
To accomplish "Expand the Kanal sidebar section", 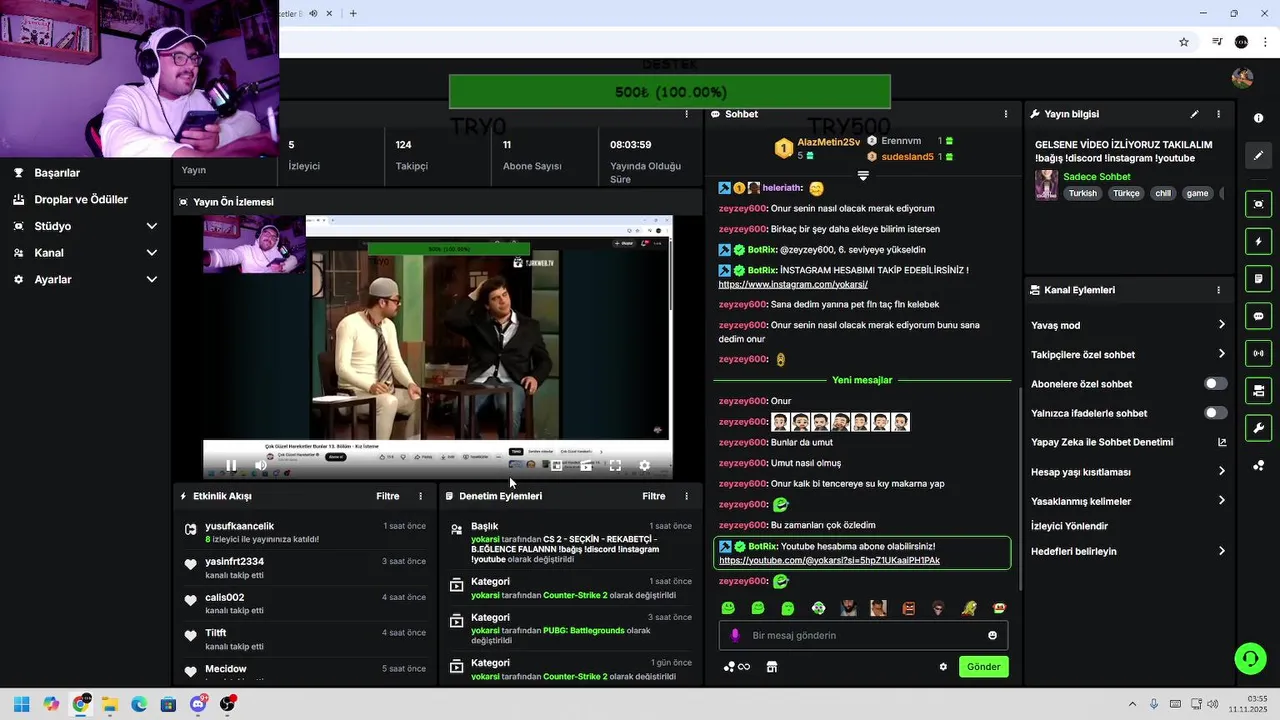I will click(85, 253).
